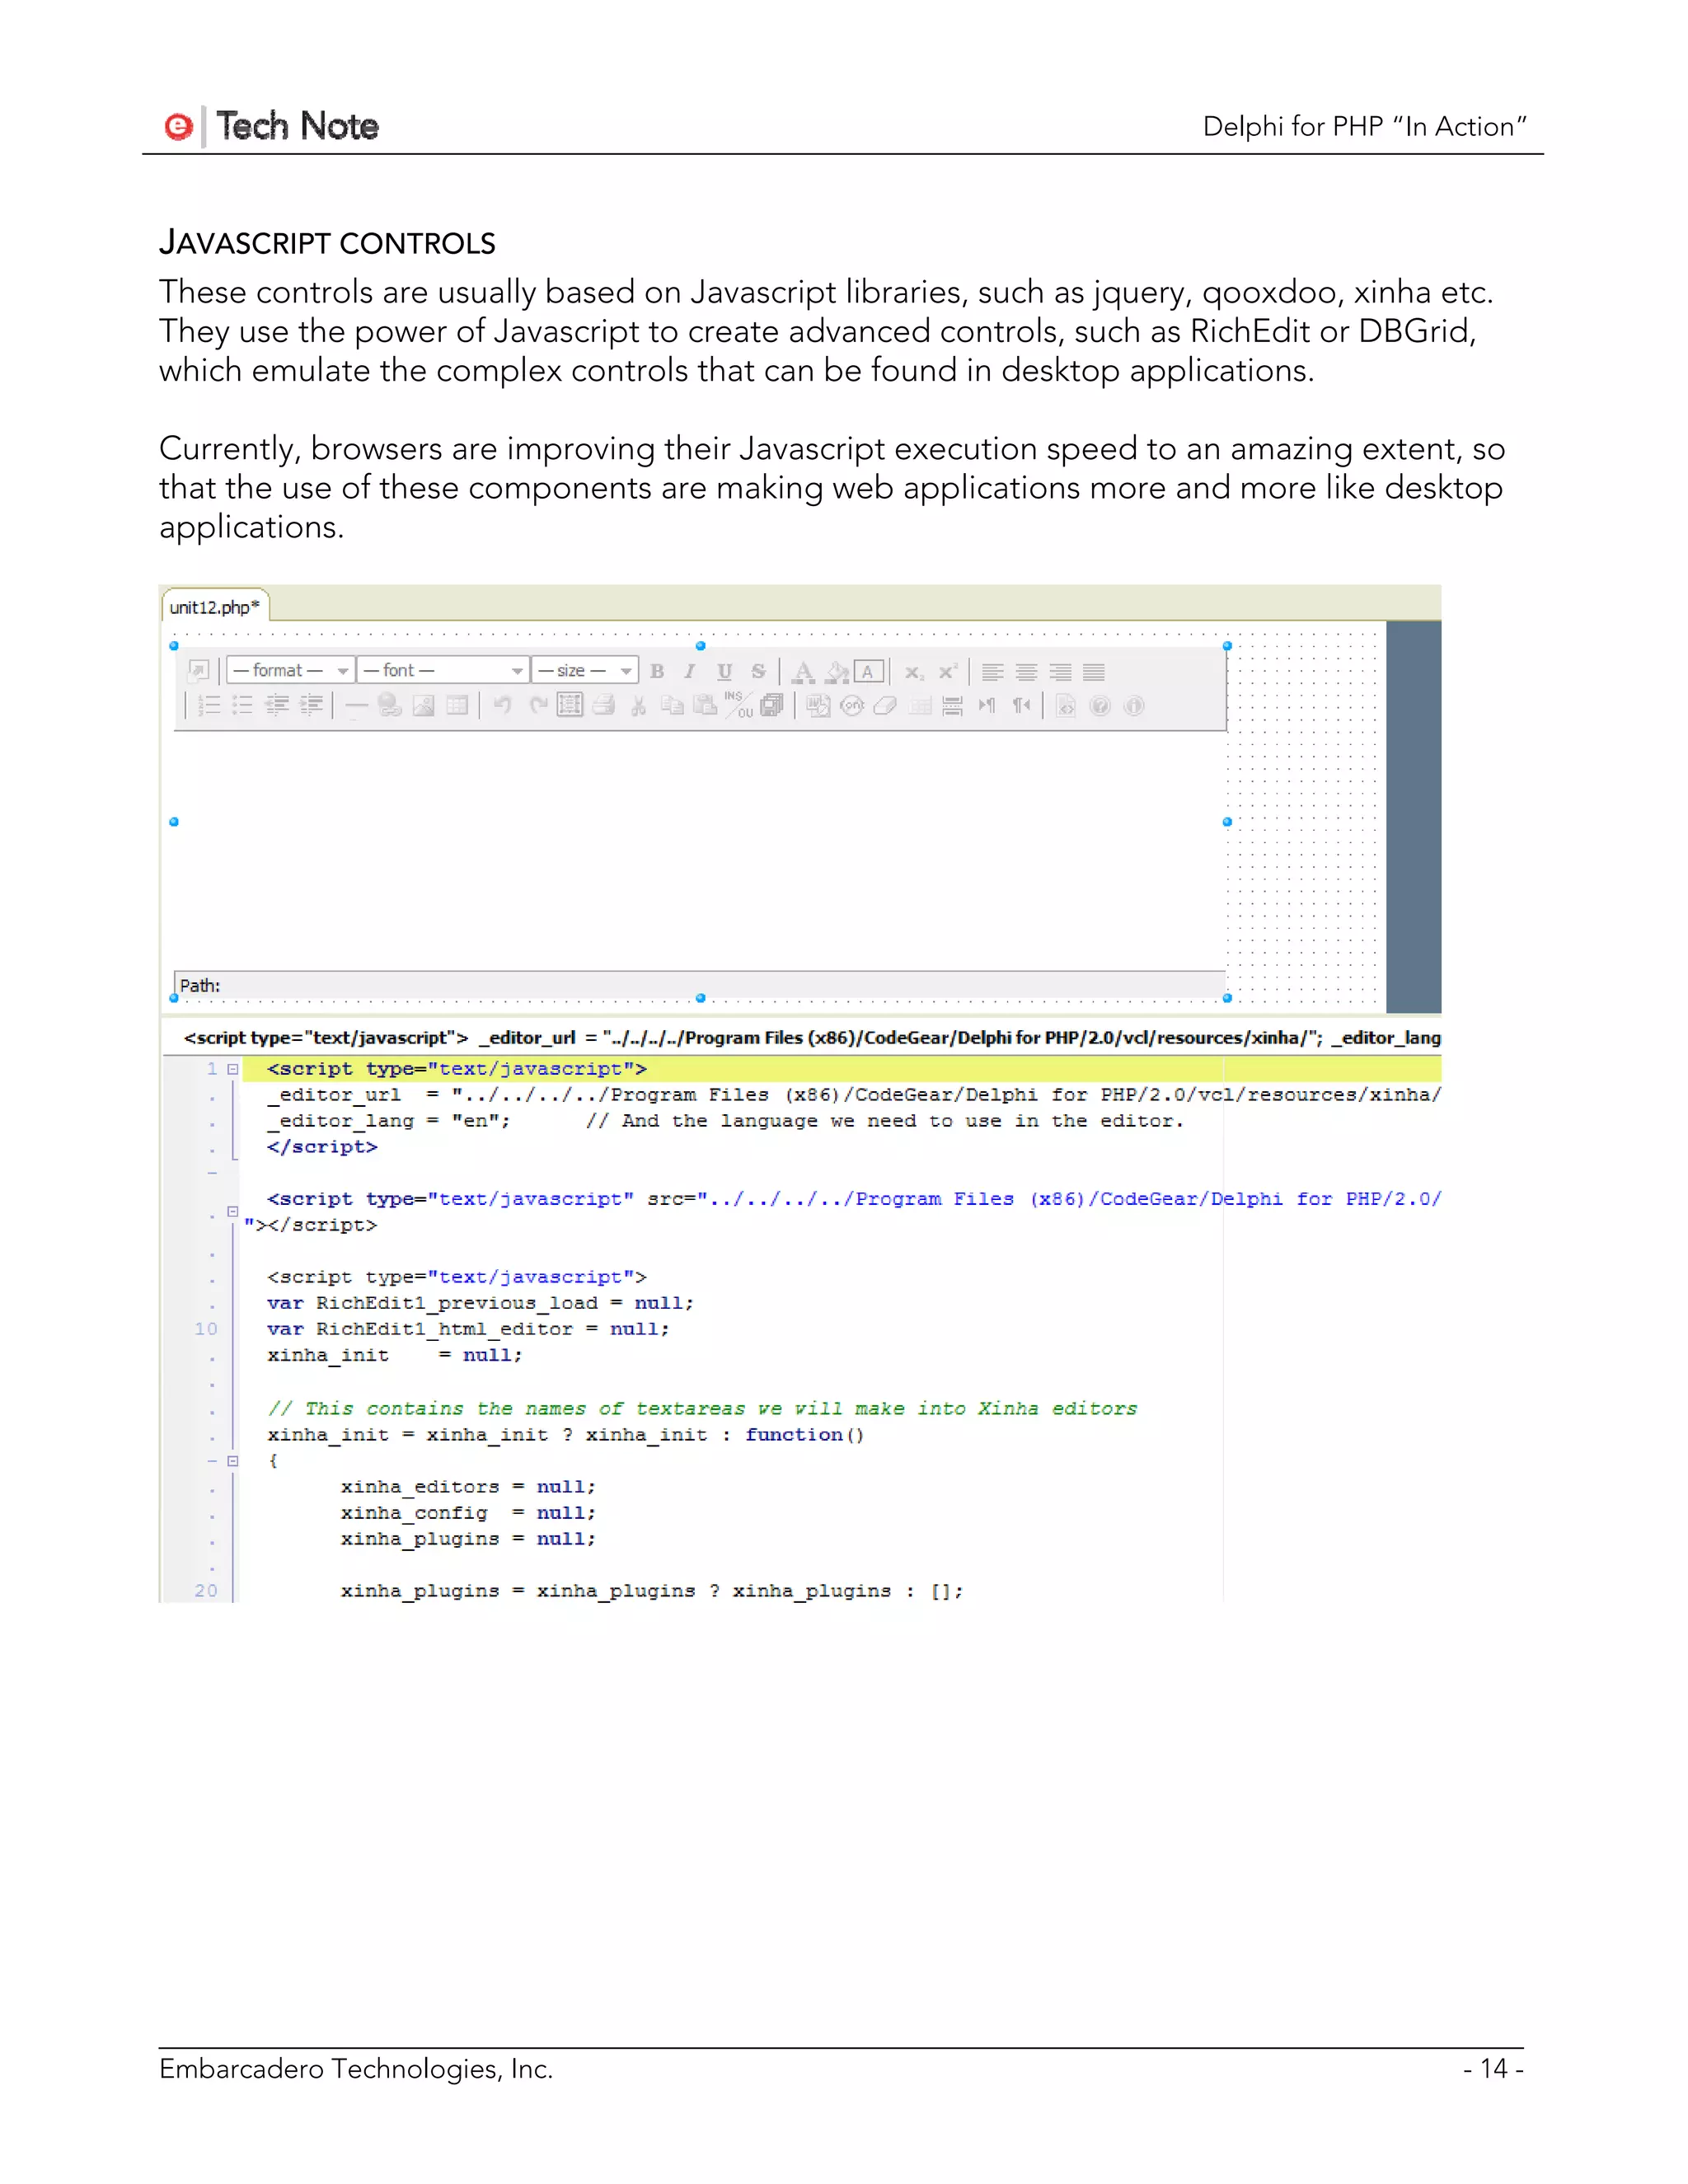Click the closing </script> tag line
1688x2184 pixels.
(322, 1147)
